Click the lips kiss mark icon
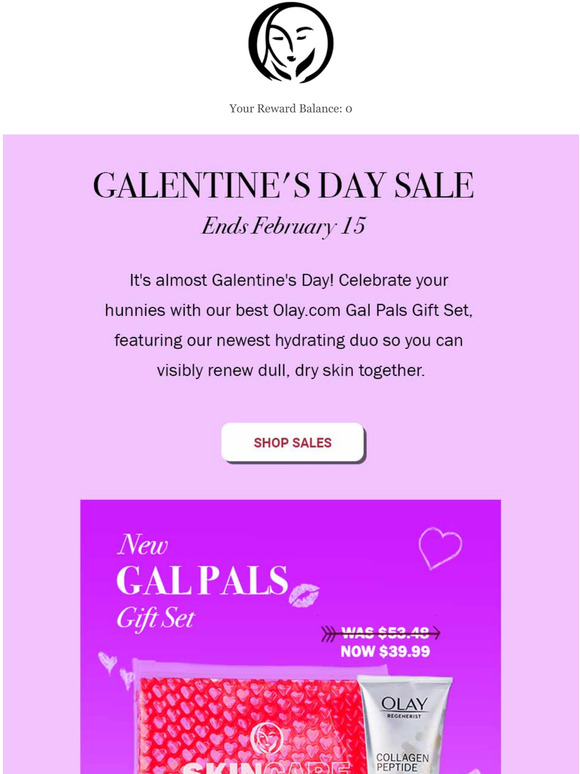 [304, 594]
